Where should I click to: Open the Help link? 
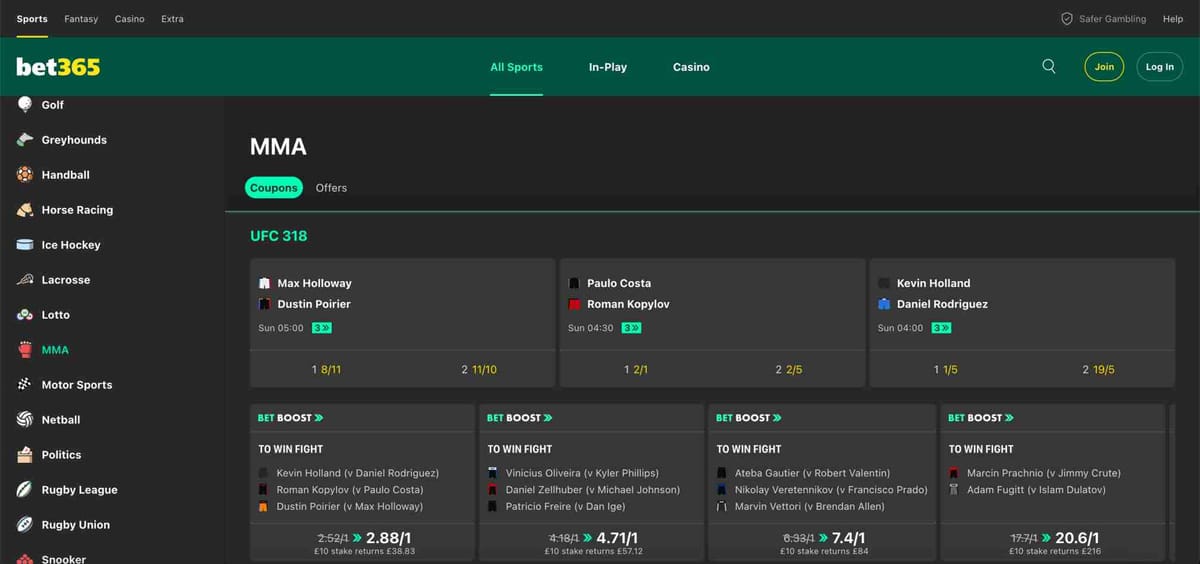[x=1173, y=19]
